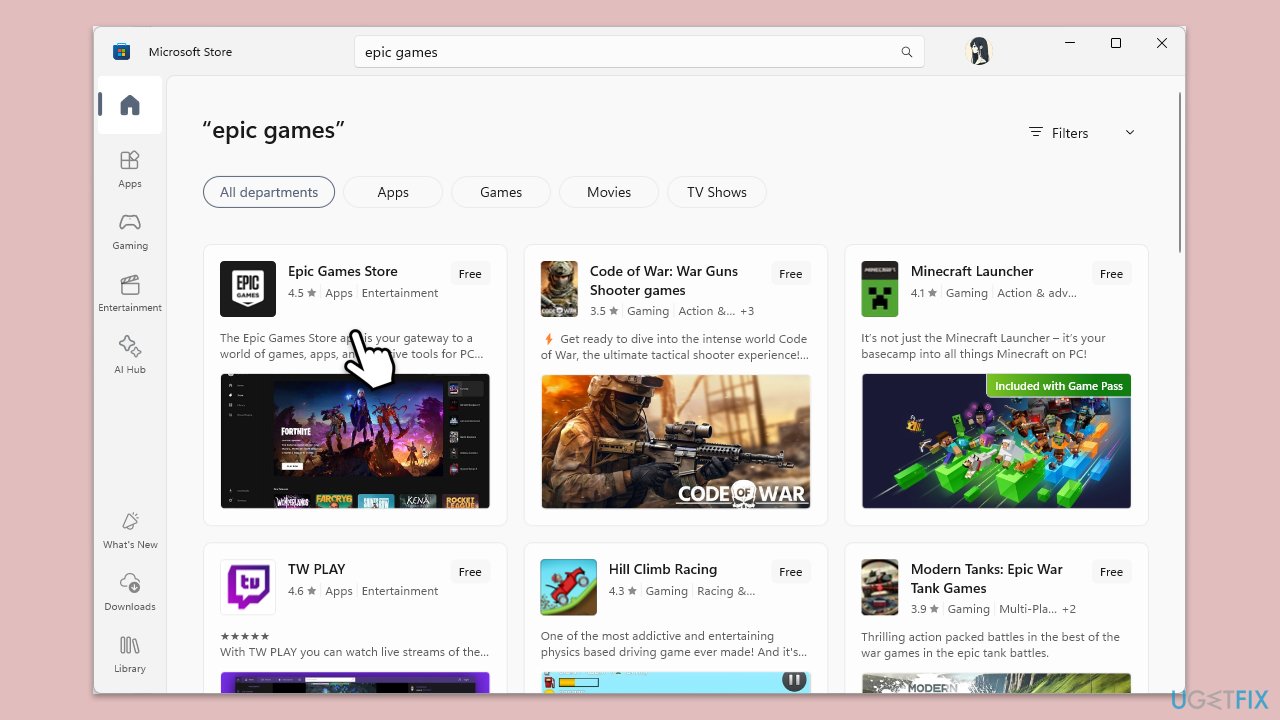
Task: View Downloads in the sidebar
Action: pyautogui.click(x=129, y=592)
